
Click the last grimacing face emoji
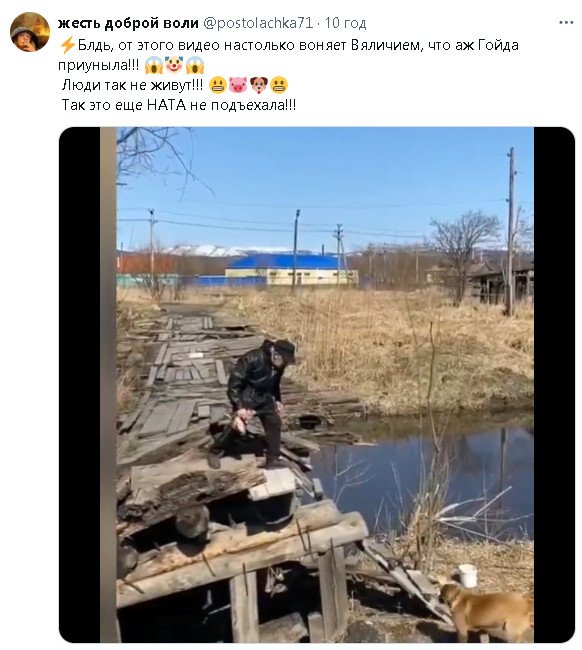pyautogui.click(x=279, y=85)
